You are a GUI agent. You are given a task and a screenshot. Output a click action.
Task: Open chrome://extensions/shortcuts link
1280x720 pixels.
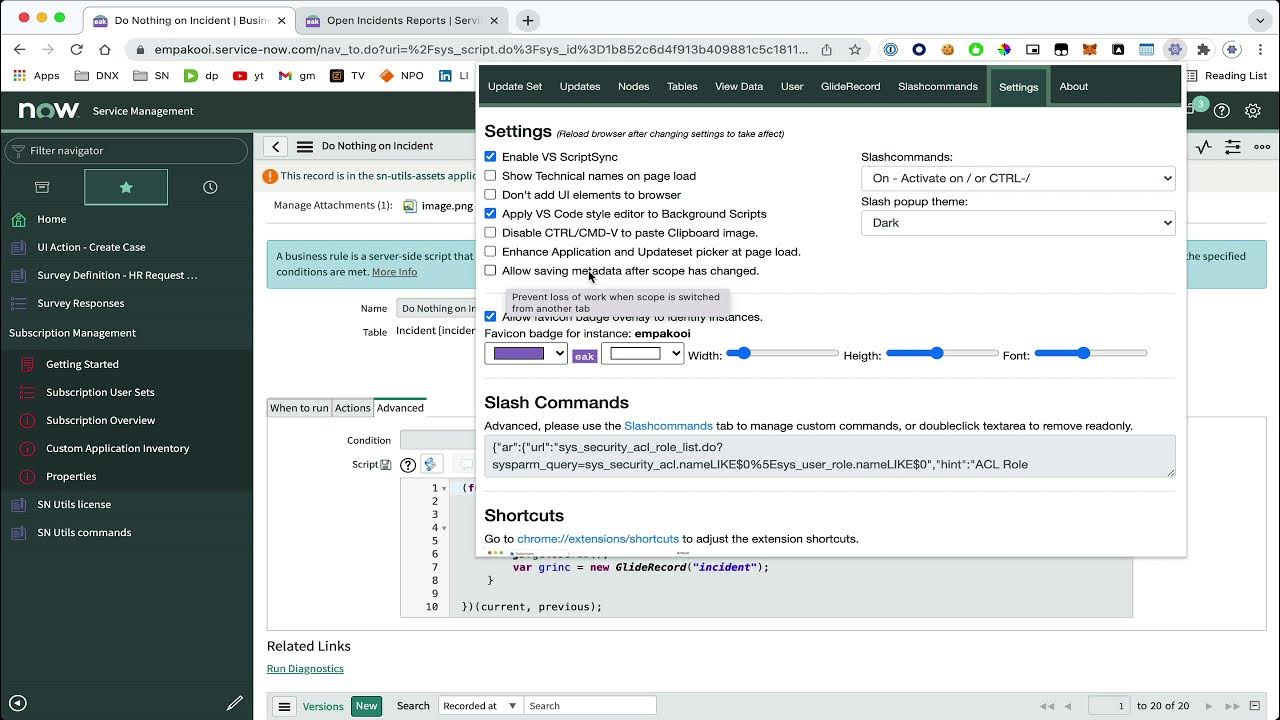pyautogui.click(x=598, y=539)
